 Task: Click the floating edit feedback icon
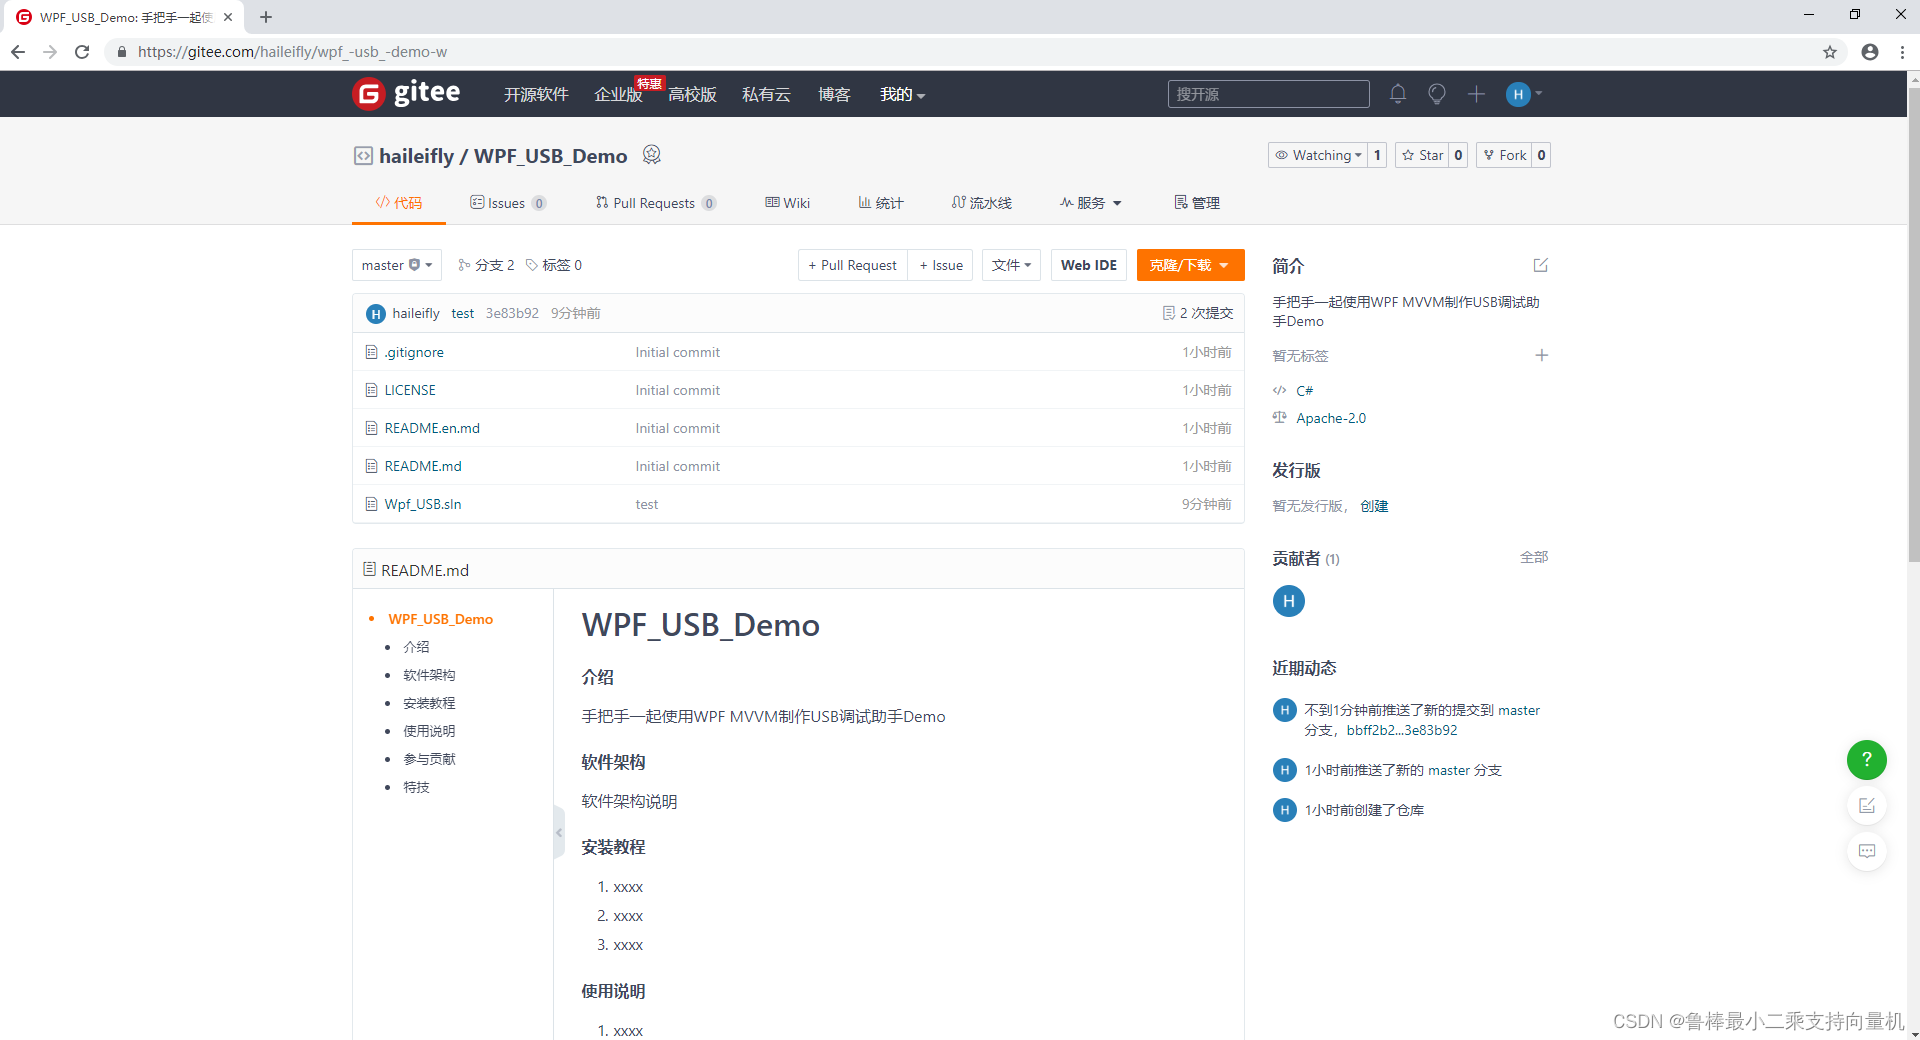(1866, 806)
